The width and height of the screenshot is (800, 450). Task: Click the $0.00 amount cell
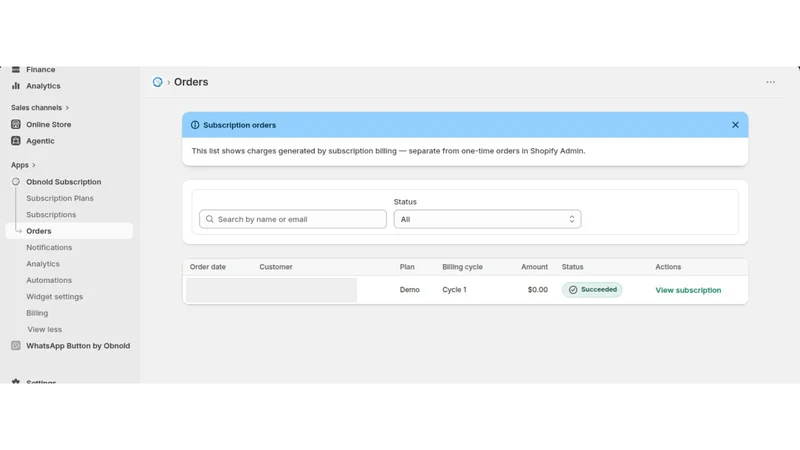point(538,290)
